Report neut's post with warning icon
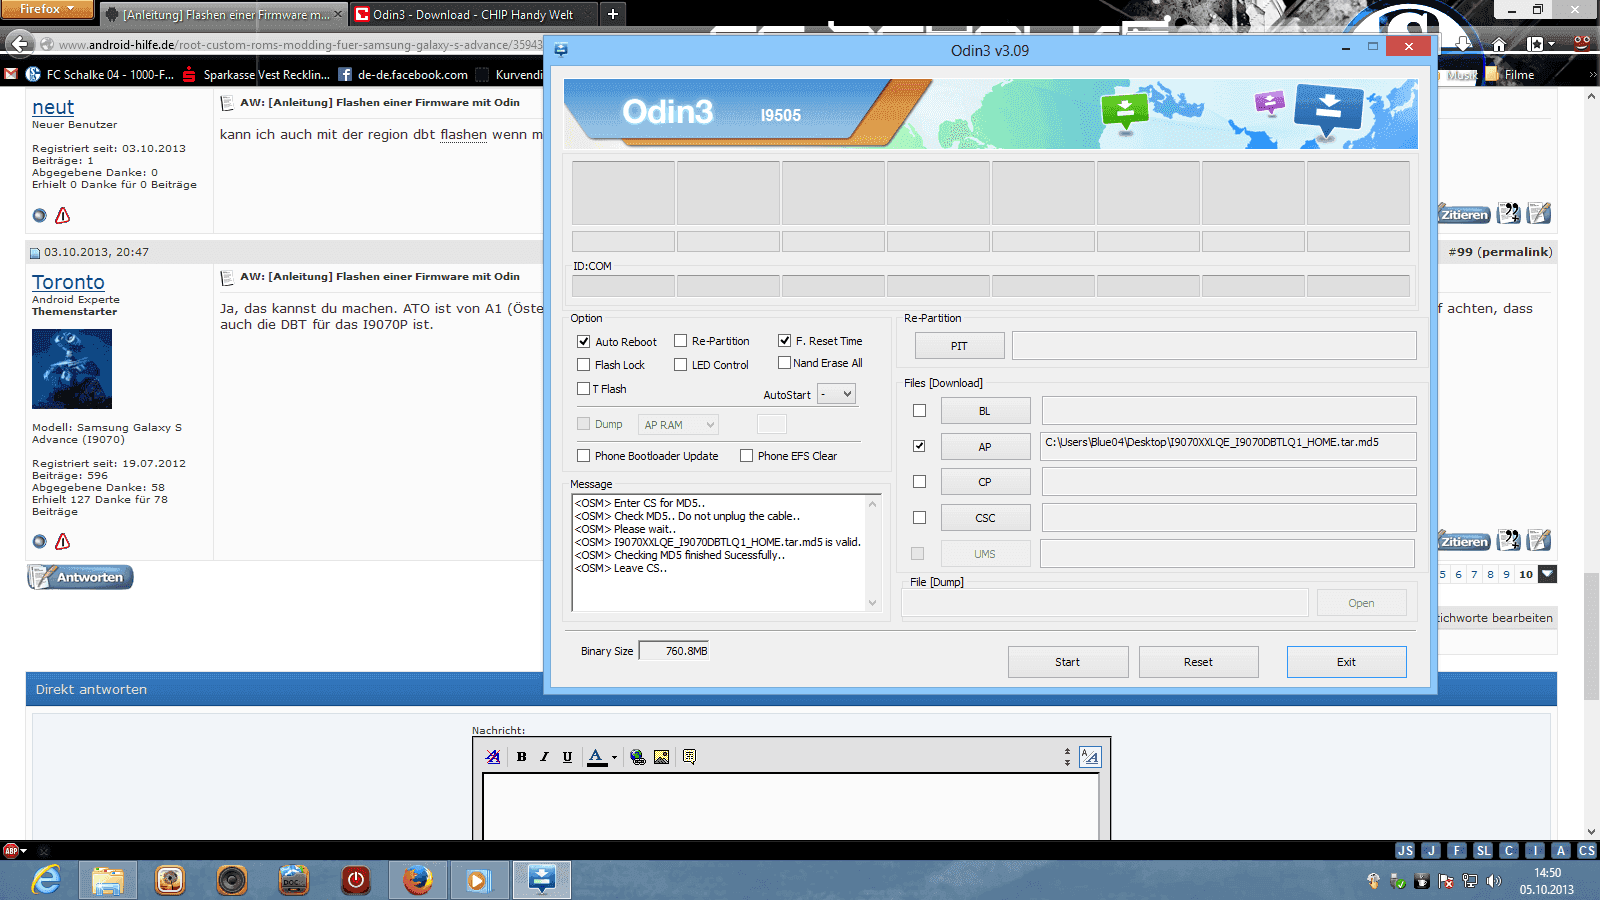Viewport: 1600px width, 900px height. point(63,215)
